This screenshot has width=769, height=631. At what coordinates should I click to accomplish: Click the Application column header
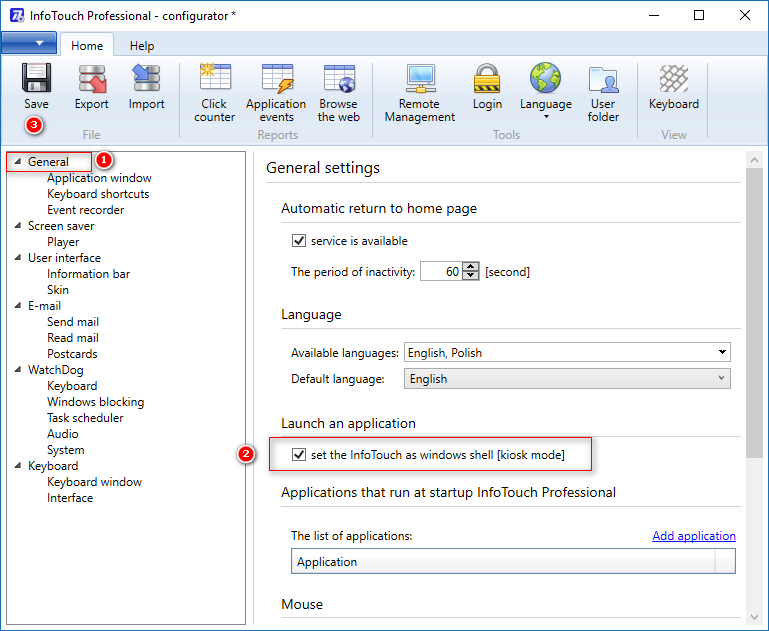(x=503, y=561)
